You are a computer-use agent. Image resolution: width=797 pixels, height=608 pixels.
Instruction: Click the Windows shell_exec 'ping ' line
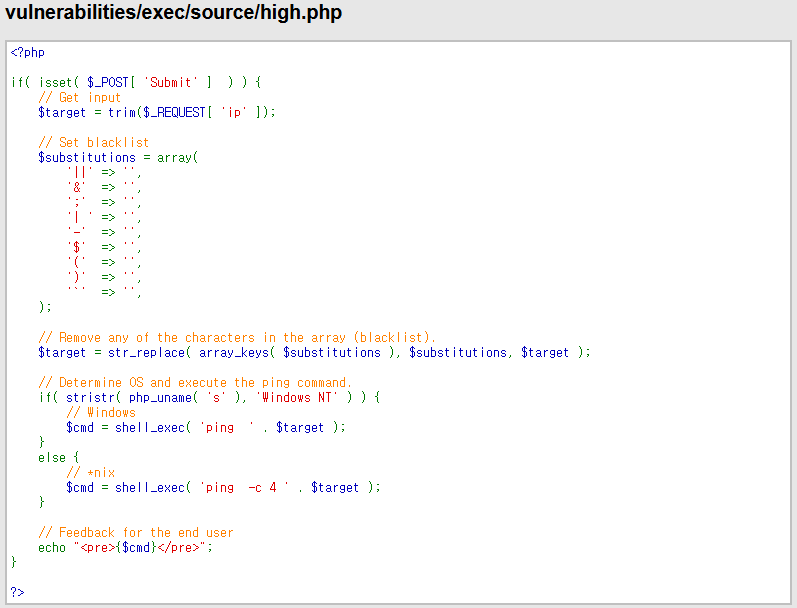click(x=206, y=428)
